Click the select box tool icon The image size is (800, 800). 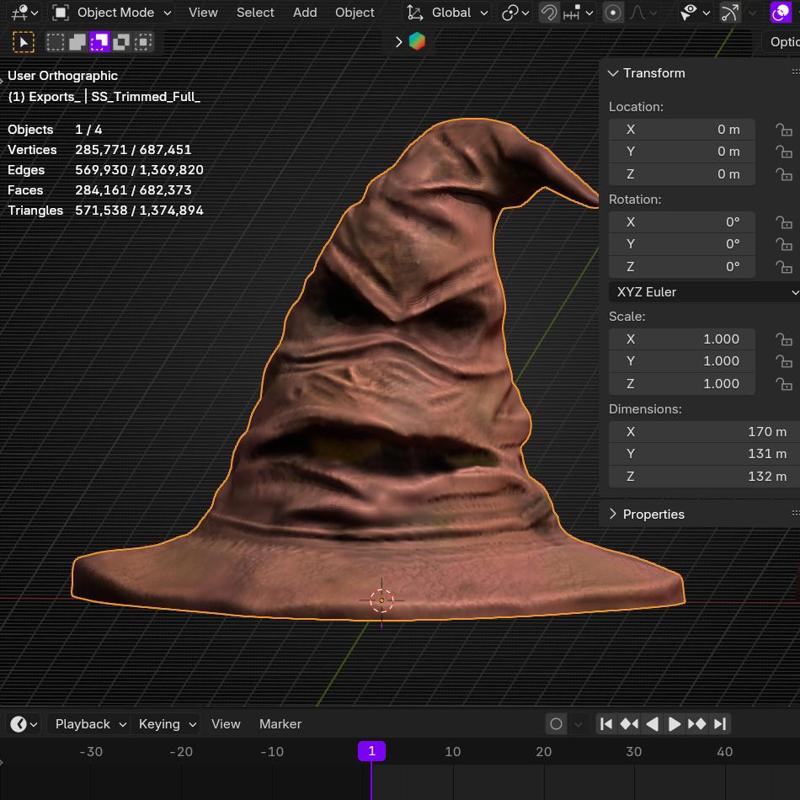23,42
